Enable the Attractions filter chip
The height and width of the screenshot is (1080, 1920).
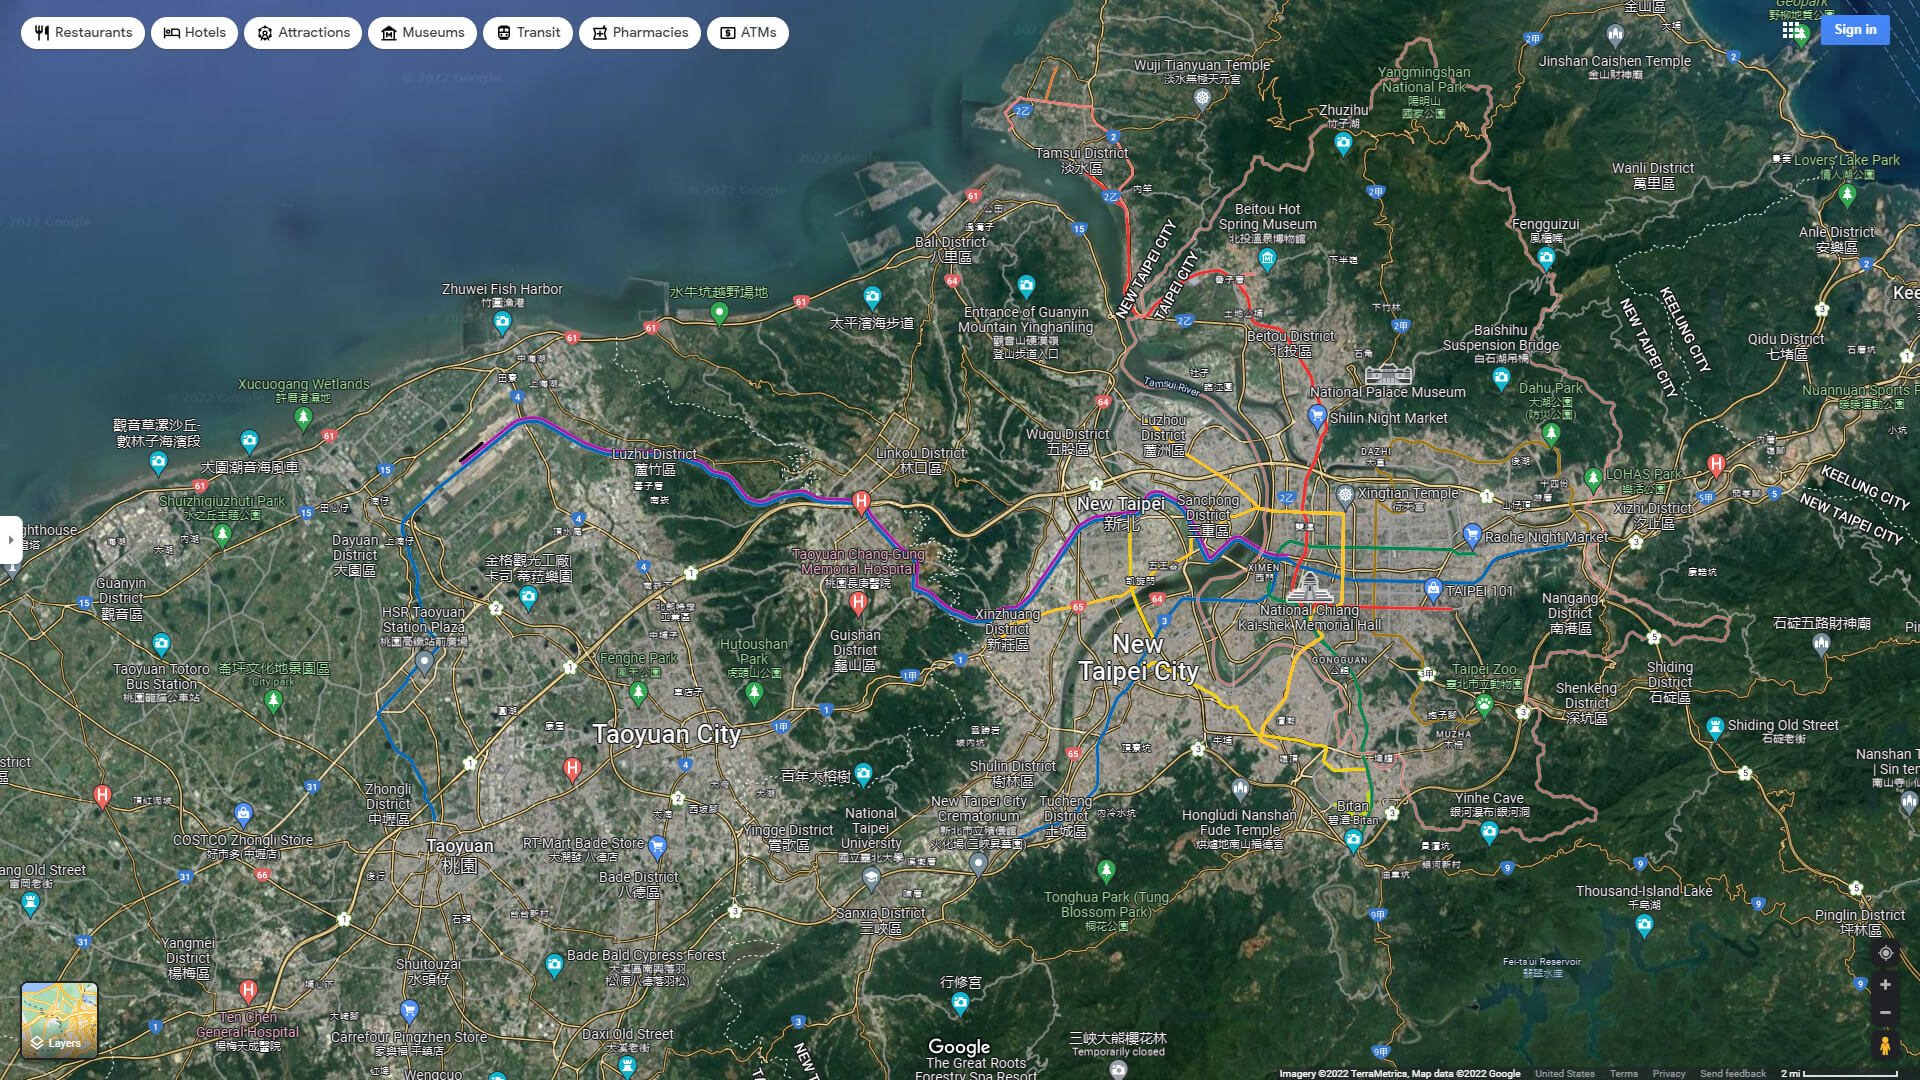[302, 32]
